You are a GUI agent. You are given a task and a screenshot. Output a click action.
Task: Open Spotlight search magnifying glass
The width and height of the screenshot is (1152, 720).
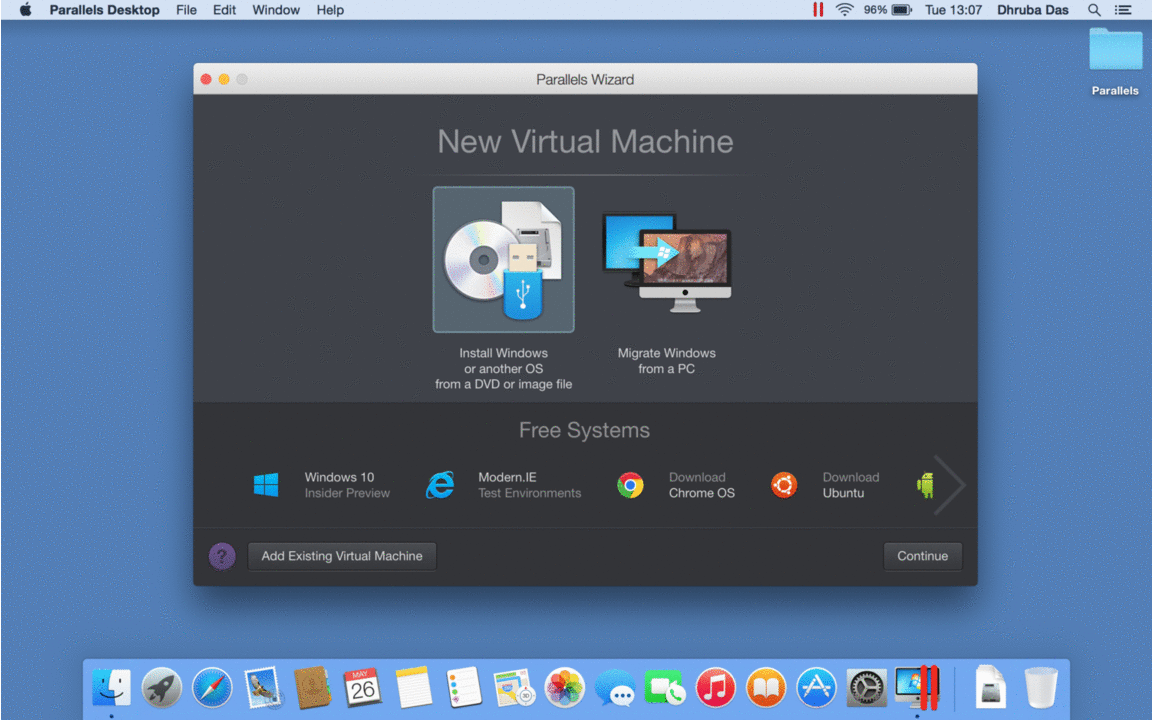pyautogui.click(x=1094, y=10)
